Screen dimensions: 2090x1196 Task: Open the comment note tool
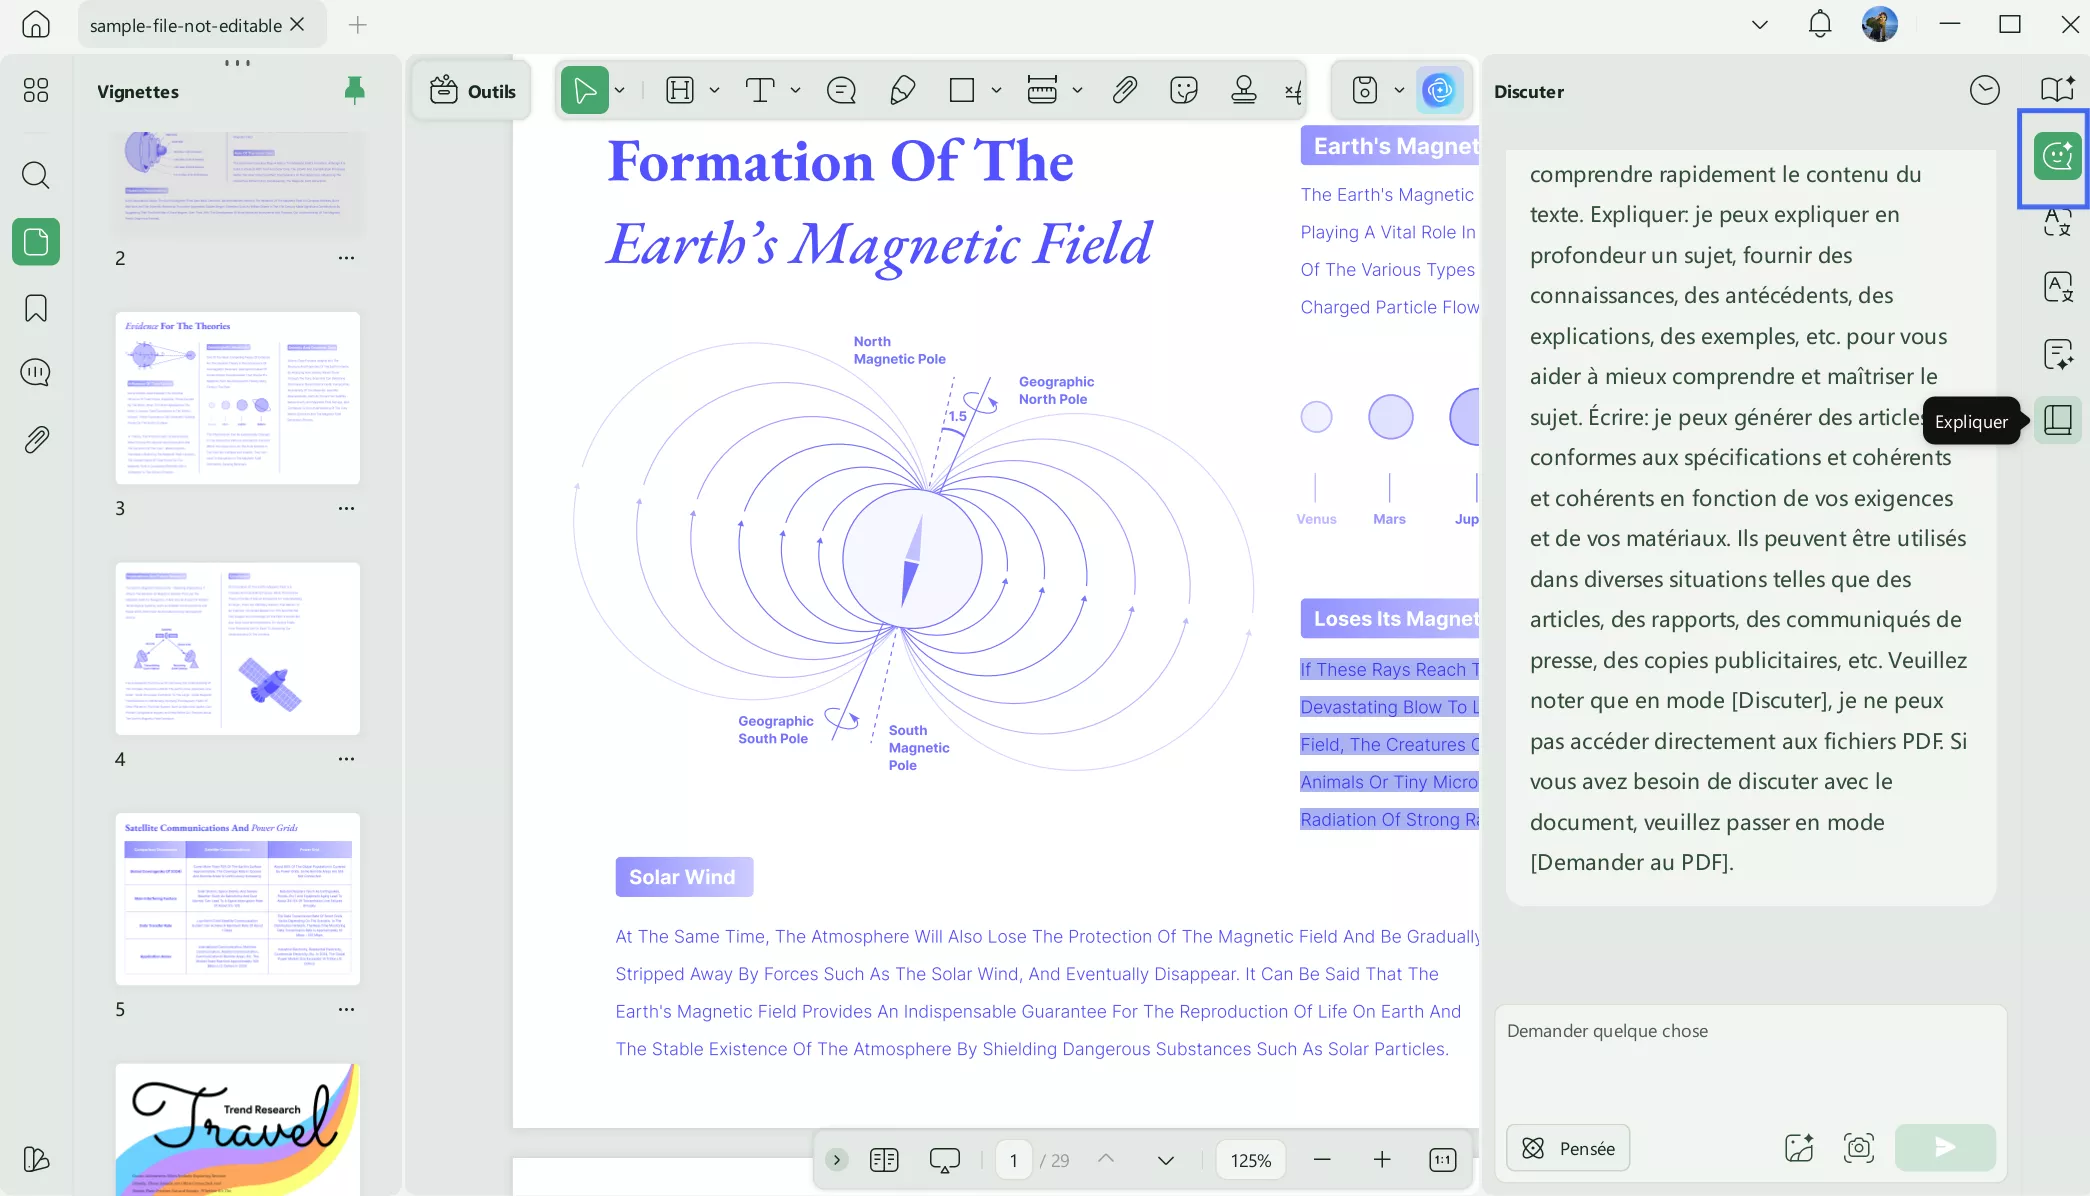[x=841, y=91]
